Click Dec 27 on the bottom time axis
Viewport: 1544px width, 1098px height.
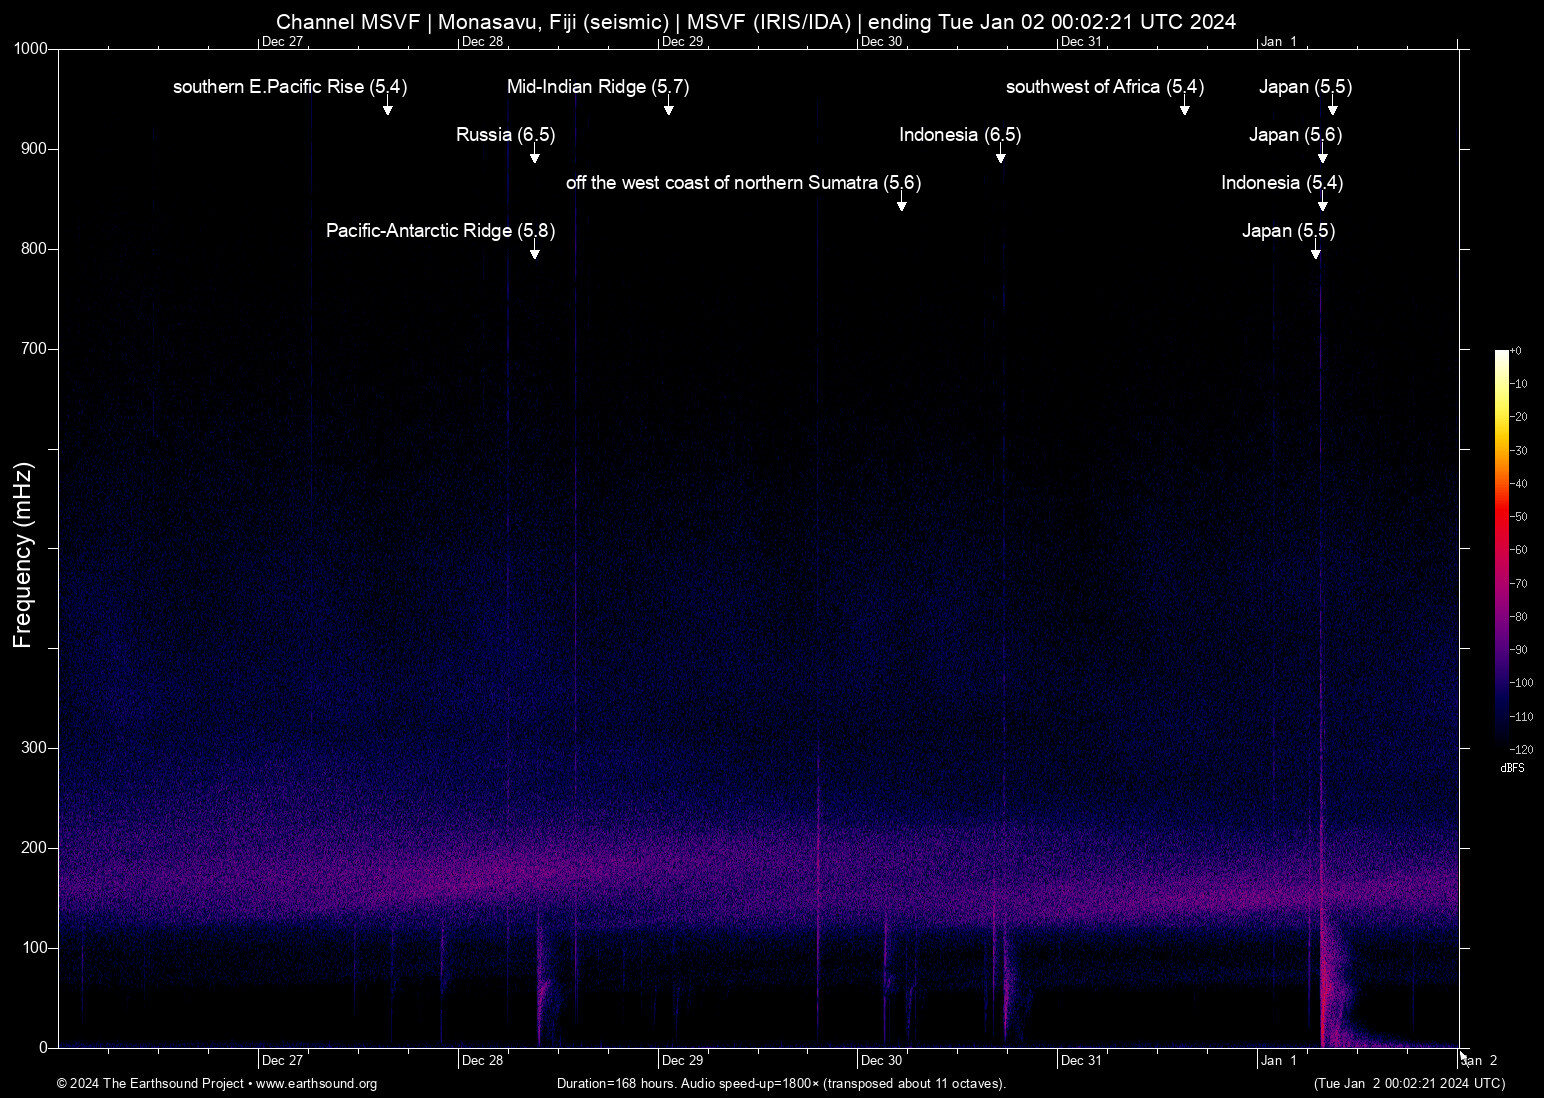pyautogui.click(x=282, y=1061)
